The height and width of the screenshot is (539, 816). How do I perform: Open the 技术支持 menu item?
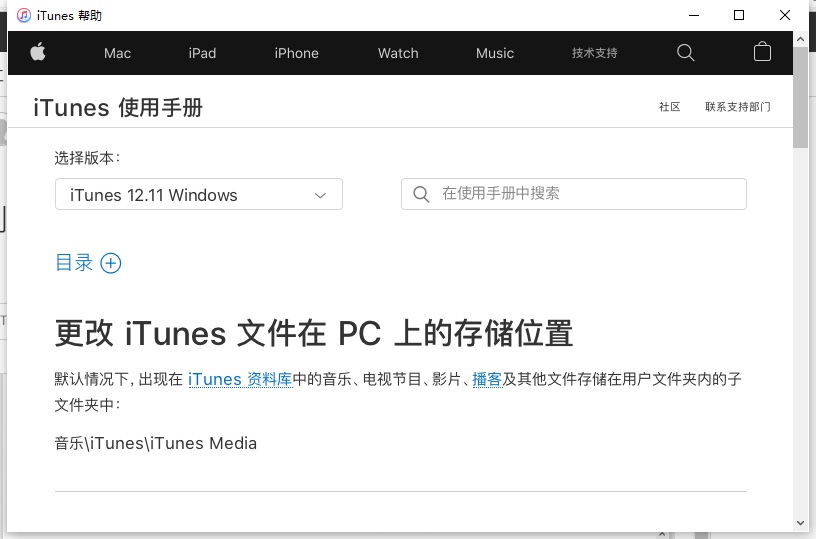(594, 53)
